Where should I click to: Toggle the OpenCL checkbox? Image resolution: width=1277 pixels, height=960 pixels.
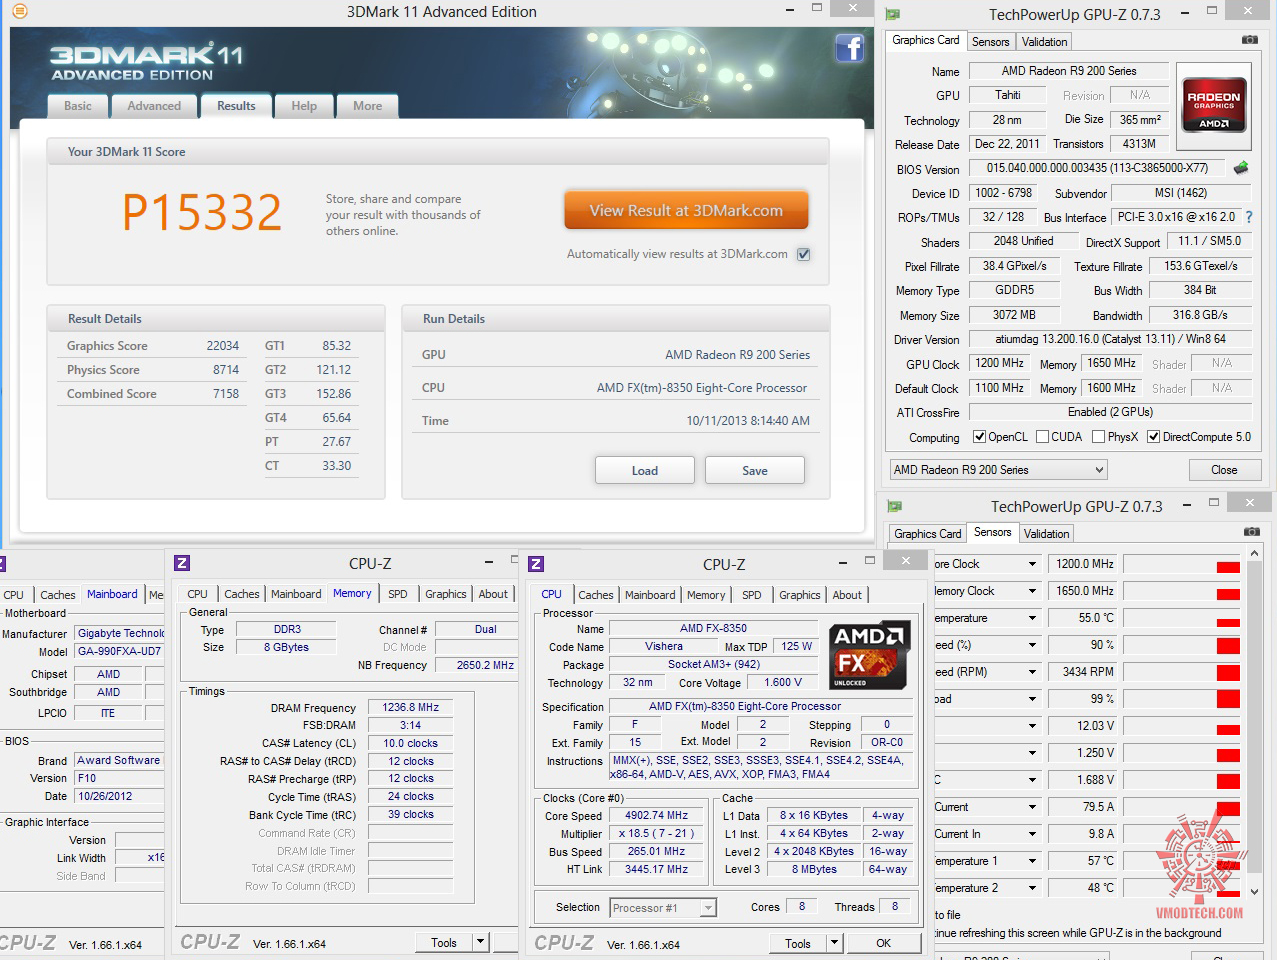pos(979,437)
